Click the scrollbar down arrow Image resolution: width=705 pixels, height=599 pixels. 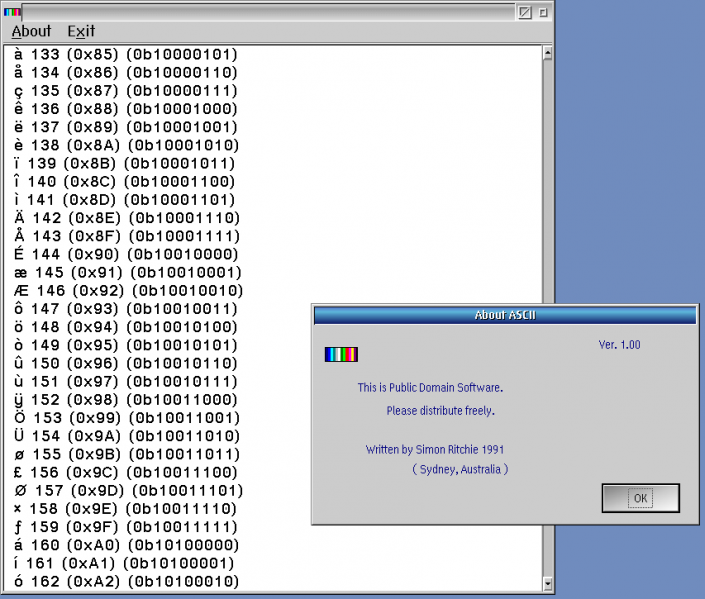545,583
